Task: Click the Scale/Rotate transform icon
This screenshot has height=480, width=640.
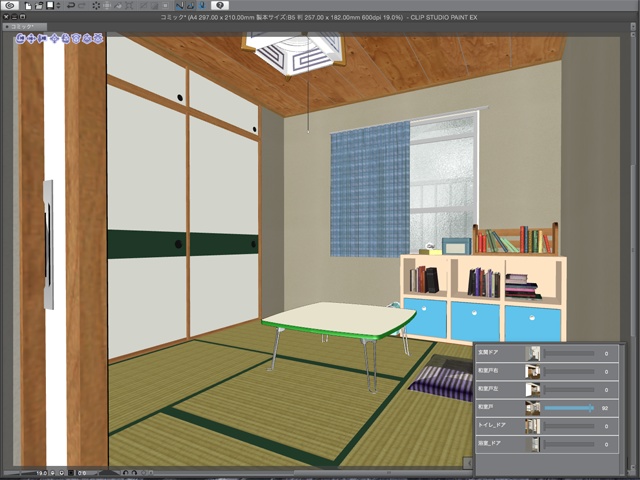Action: pyautogui.click(x=129, y=6)
